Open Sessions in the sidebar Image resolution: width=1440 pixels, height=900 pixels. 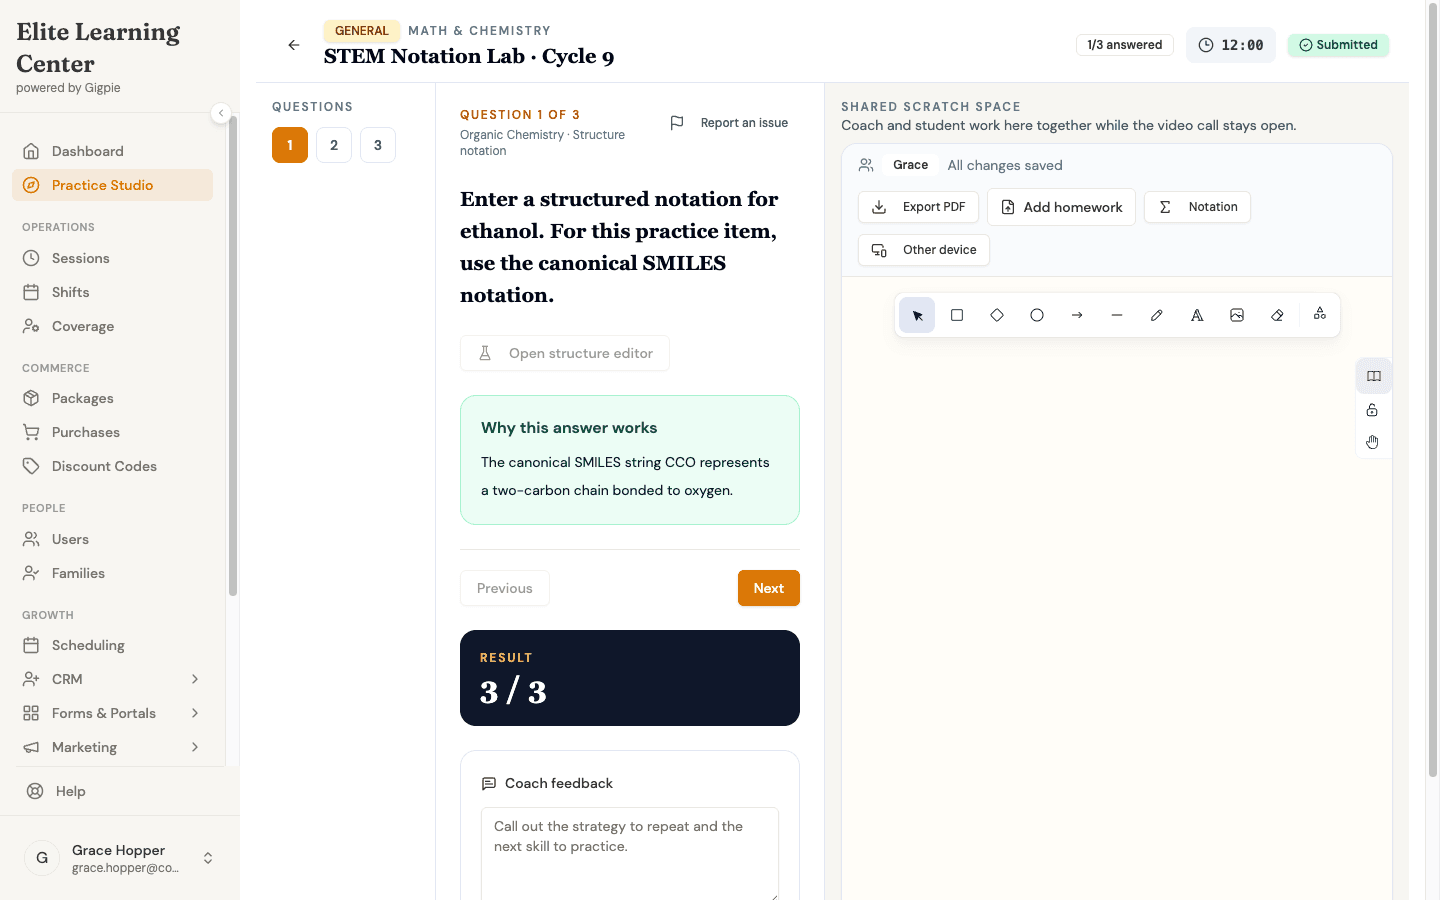112,258
